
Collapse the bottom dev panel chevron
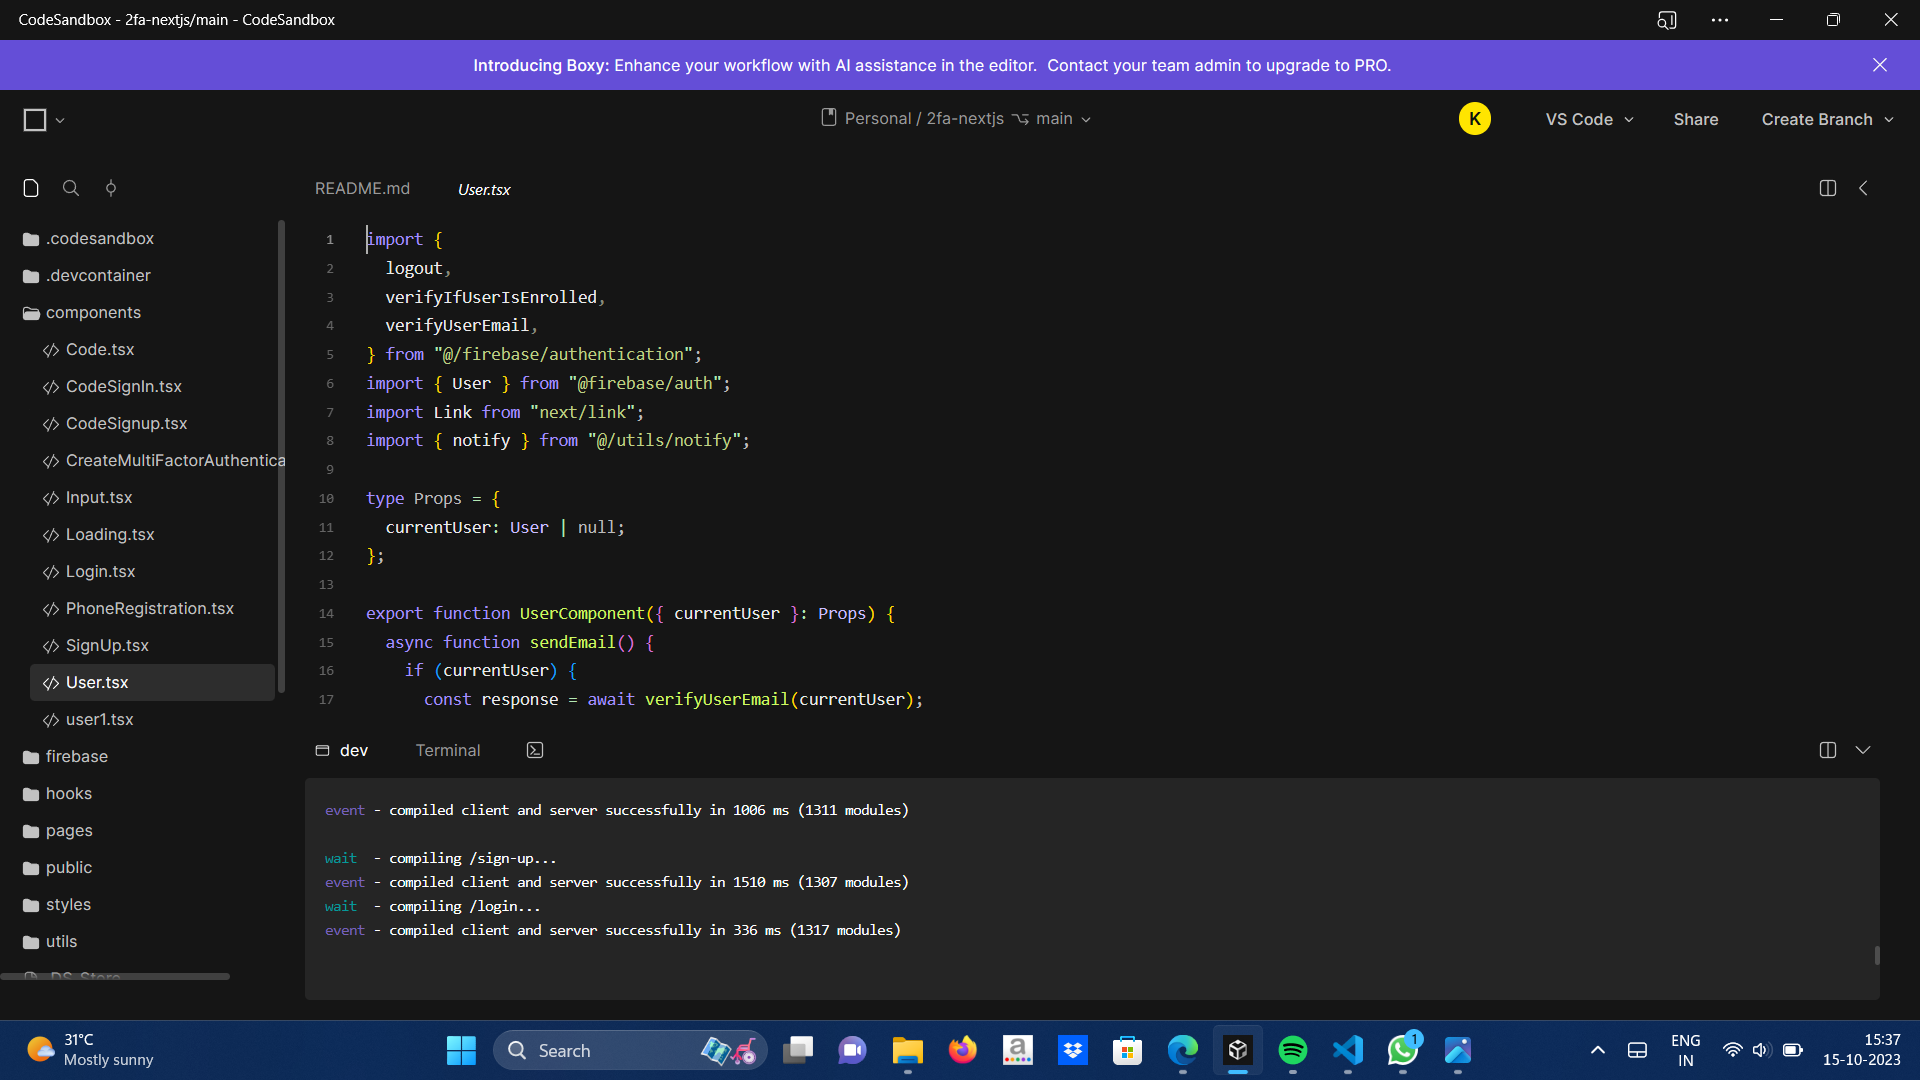tap(1863, 750)
